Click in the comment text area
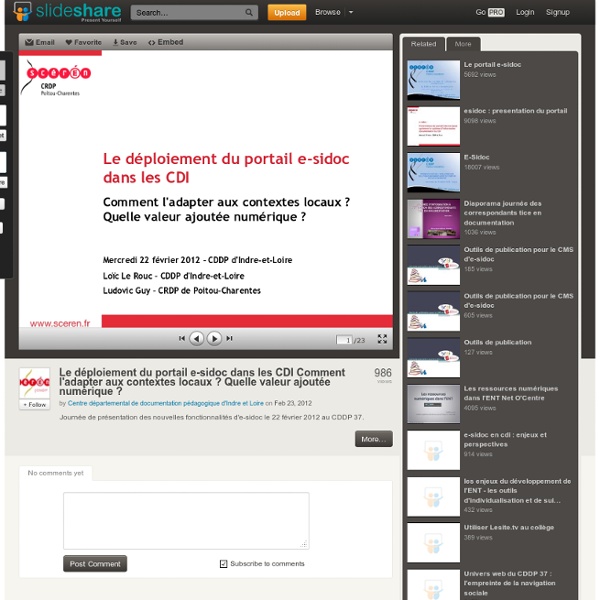The width and height of the screenshot is (600, 600). (186, 521)
